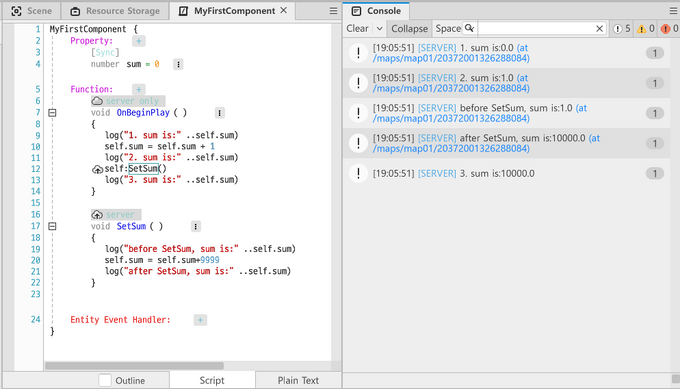Collapse the OnBeginPlay function block
Screen dimensions: 680x389
point(52,113)
